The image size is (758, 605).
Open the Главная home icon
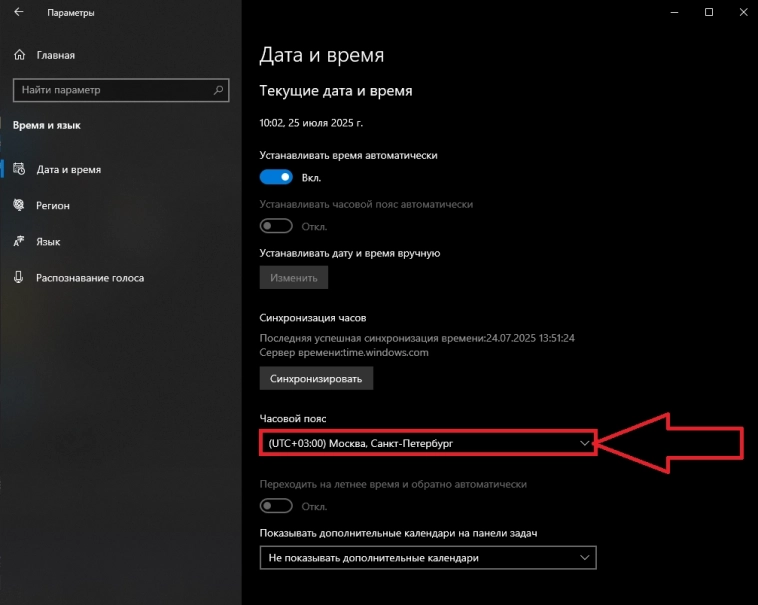click(x=19, y=55)
